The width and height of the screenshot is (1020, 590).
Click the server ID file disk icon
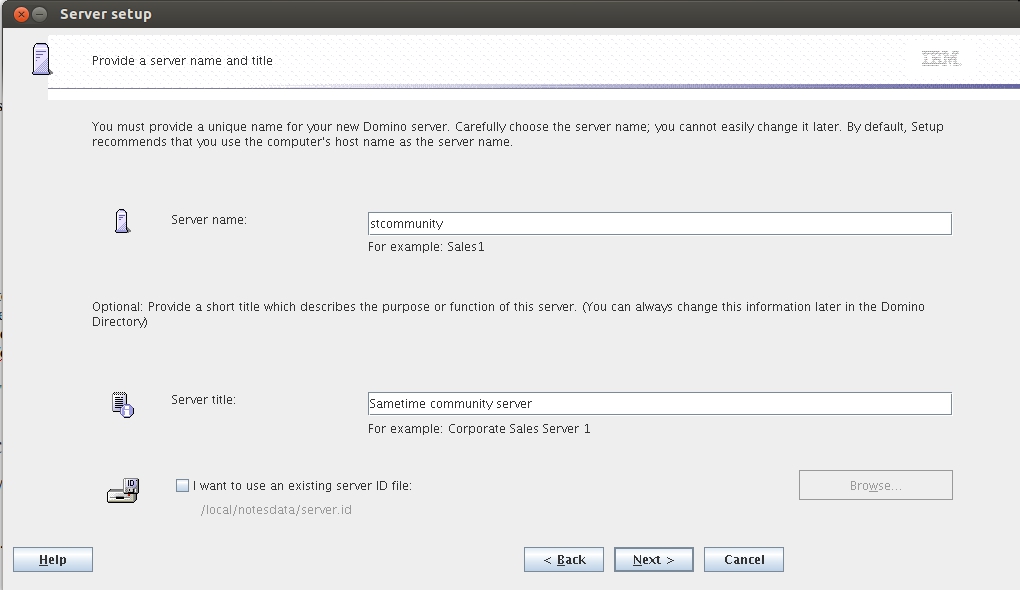click(122, 489)
